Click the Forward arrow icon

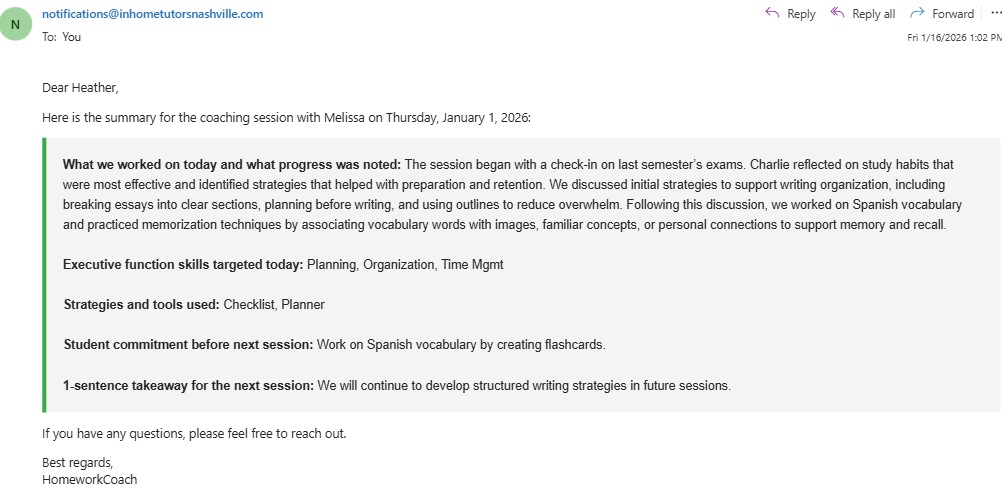point(917,13)
